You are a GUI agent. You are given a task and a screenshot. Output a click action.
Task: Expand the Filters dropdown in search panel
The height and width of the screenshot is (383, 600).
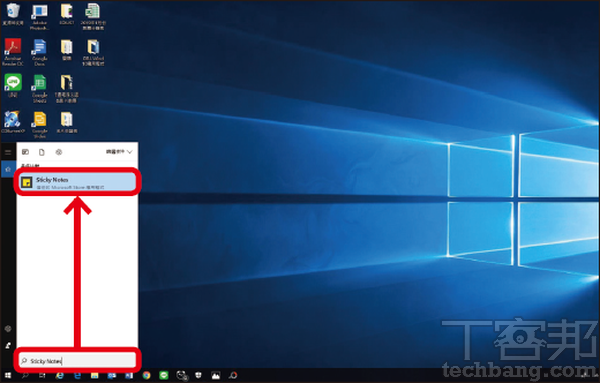coord(119,152)
